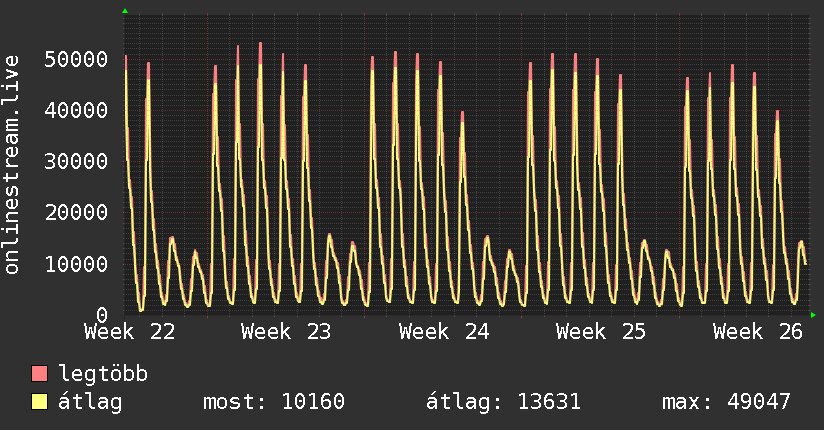Viewport: 824px width, 430px height.
Task: Click the Week 26 axis label
Action: point(758,332)
